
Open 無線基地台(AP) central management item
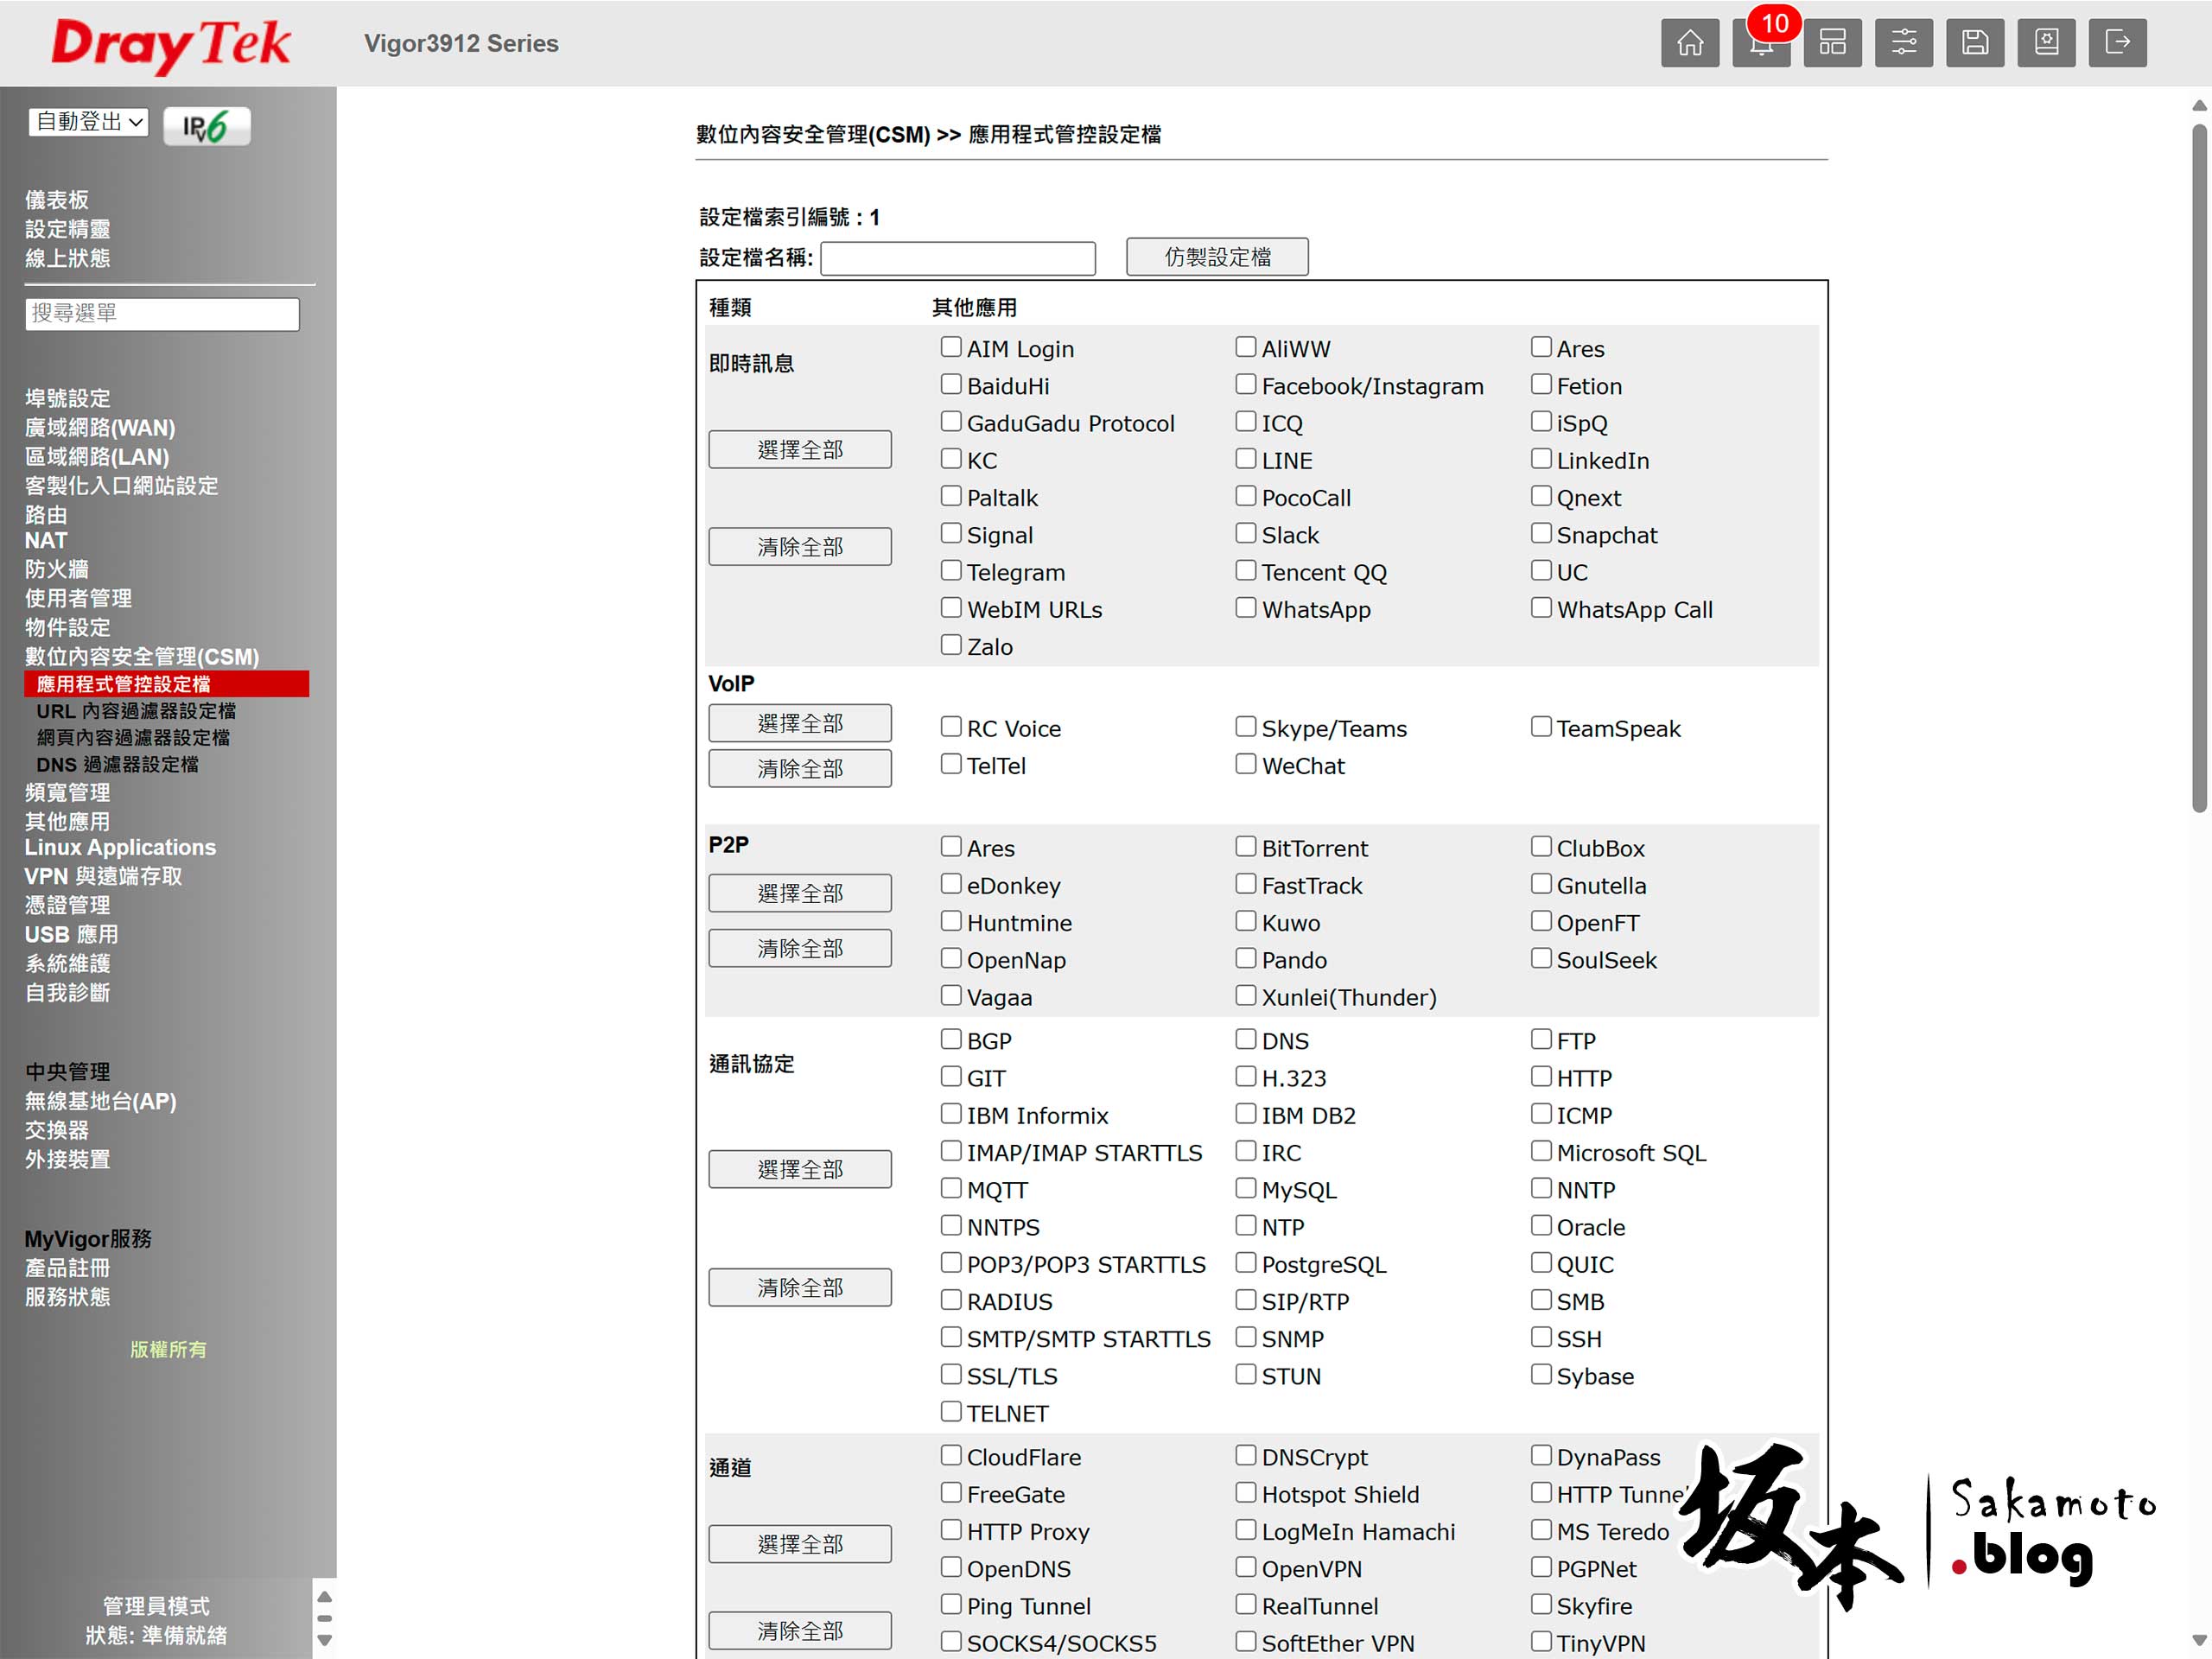[100, 1102]
